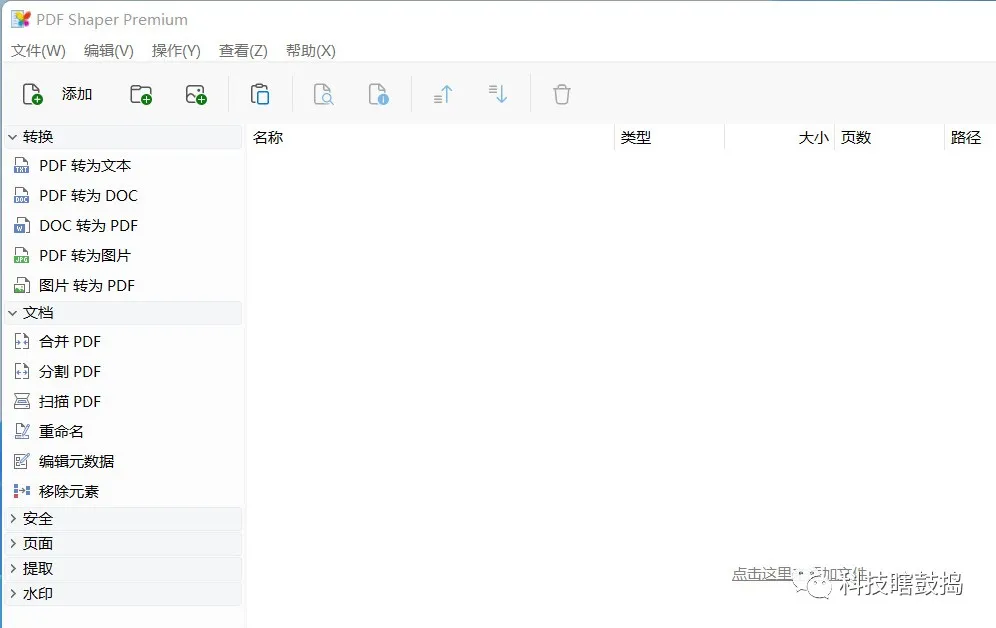Click the scanner icon beside 扫描 PDF

tap(22, 401)
